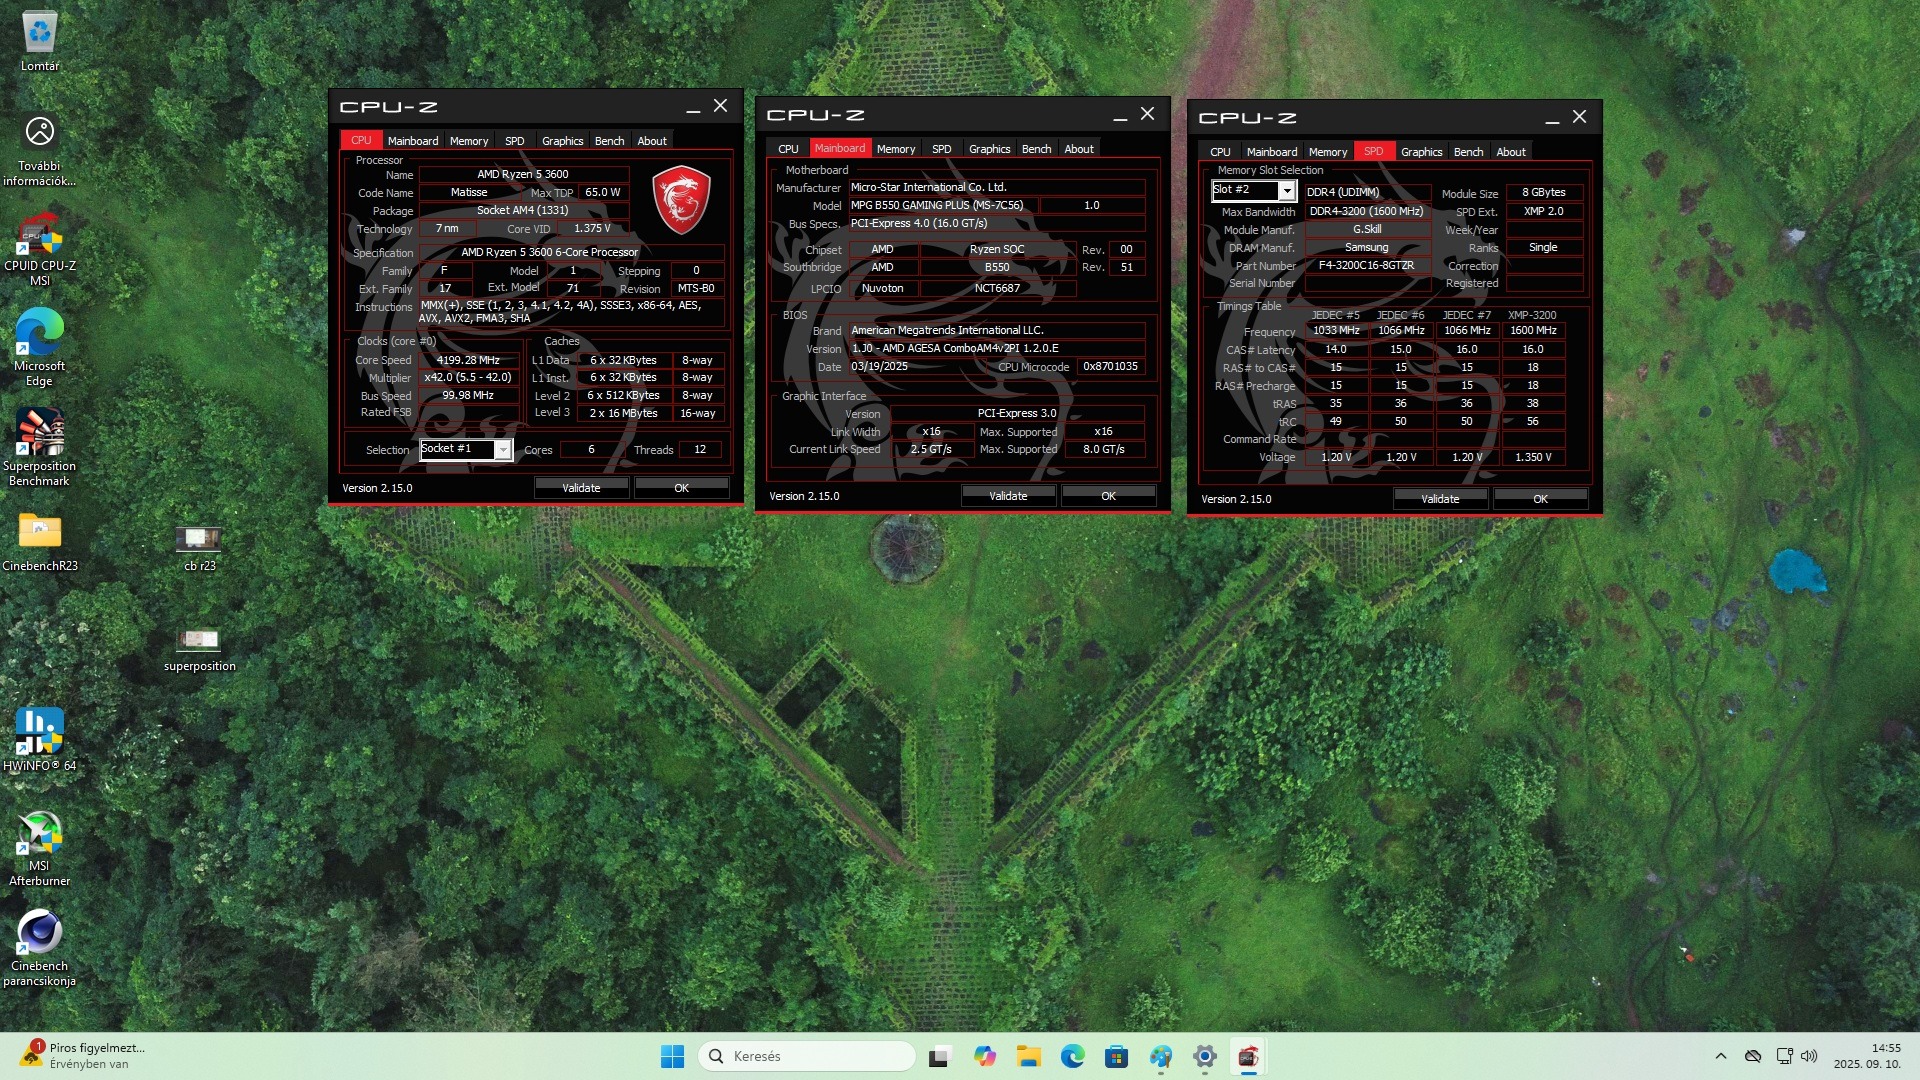Click Validate in the CPU tab window
This screenshot has height=1080, width=1920.
(581, 488)
